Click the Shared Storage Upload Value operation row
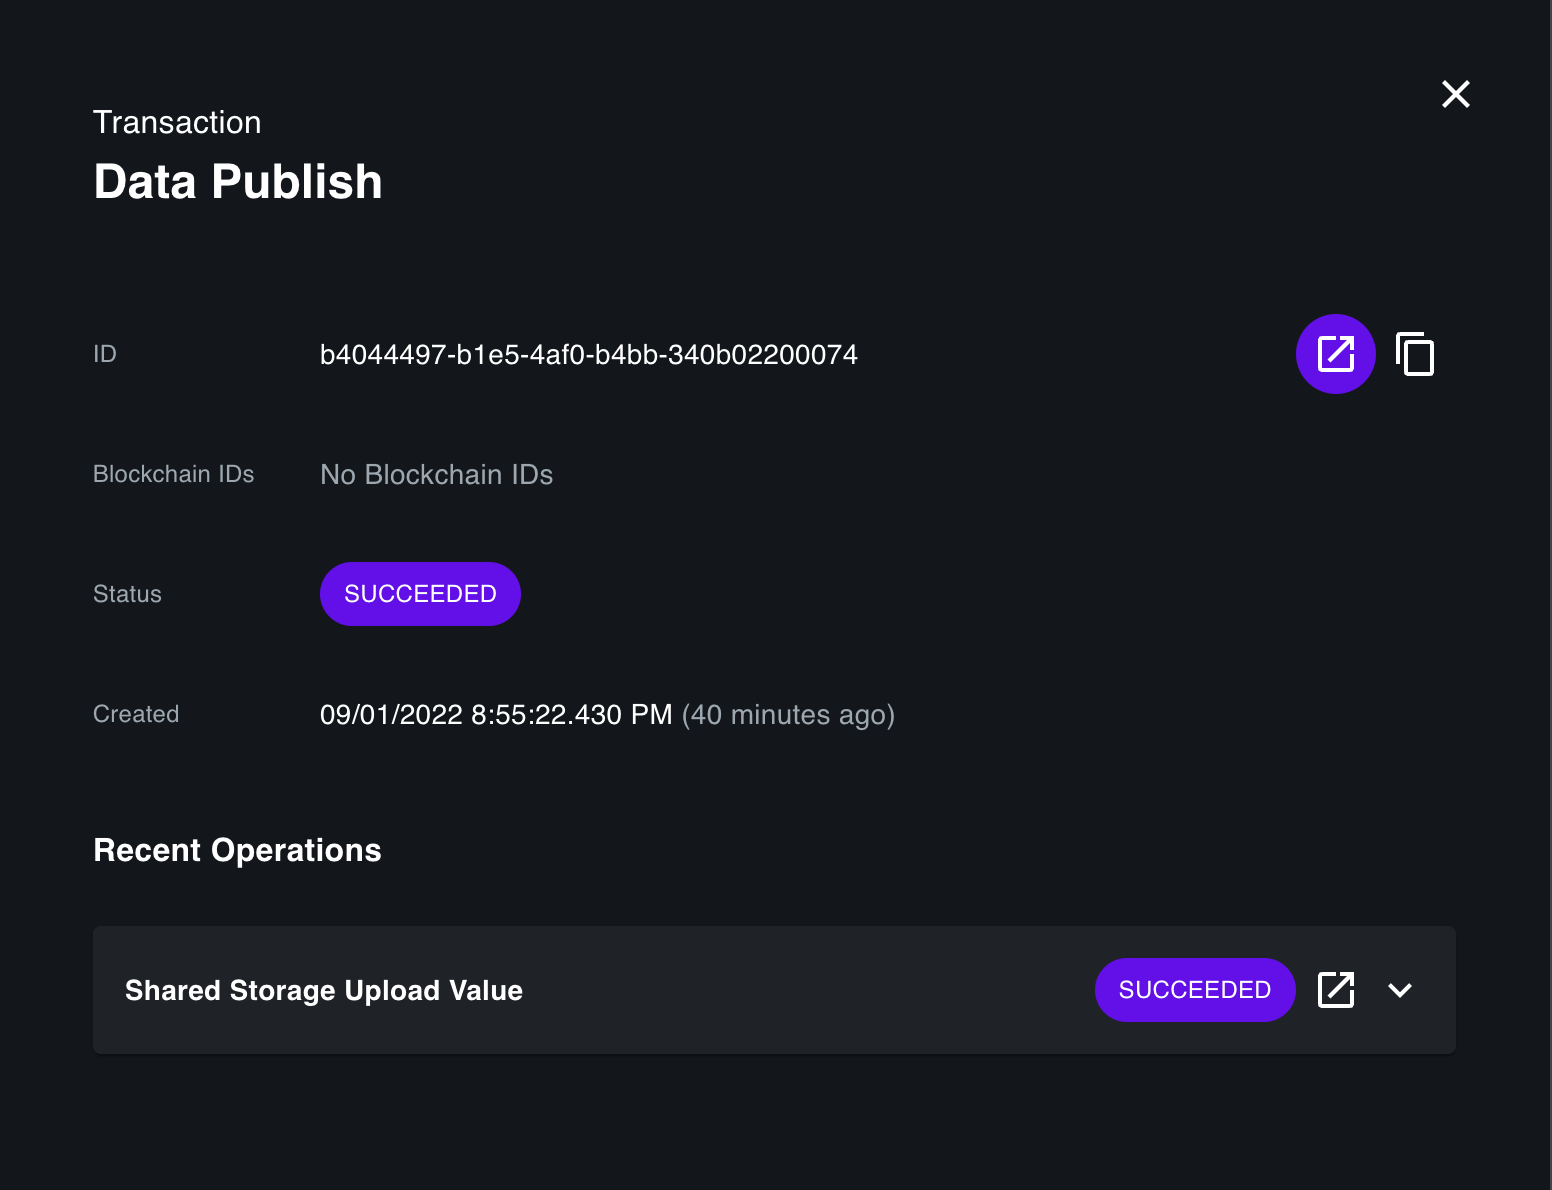The height and width of the screenshot is (1190, 1552). coord(323,990)
